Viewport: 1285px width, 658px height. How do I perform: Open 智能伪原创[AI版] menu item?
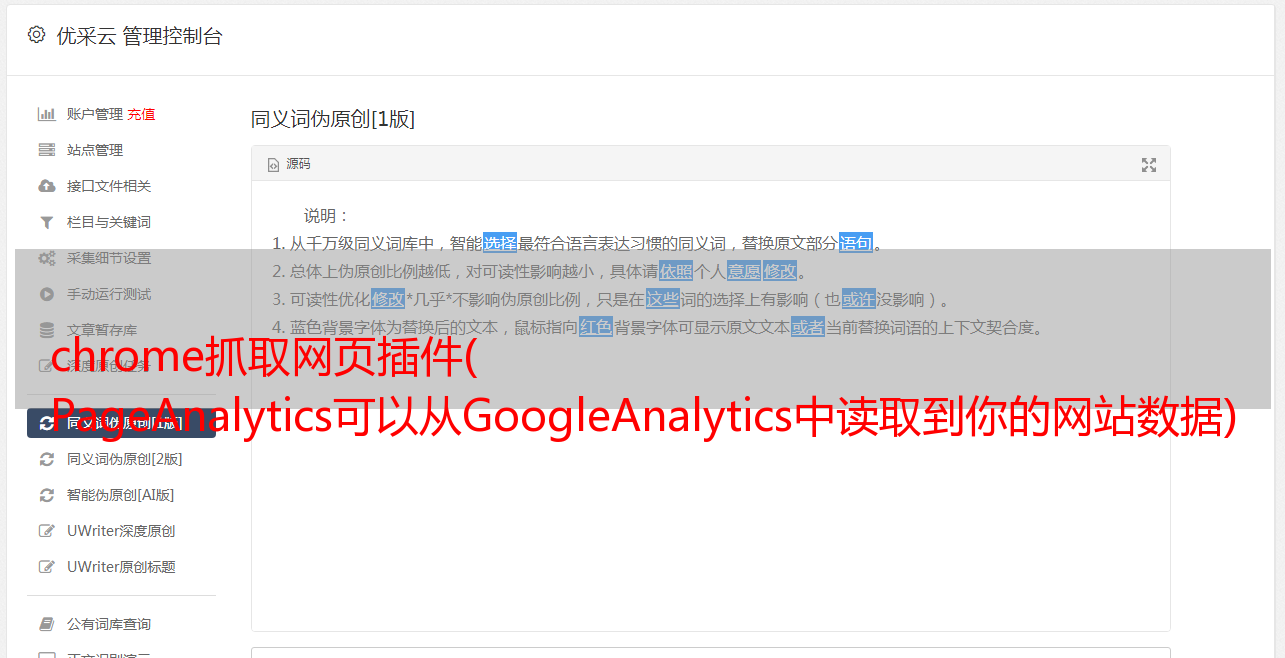pyautogui.click(x=121, y=495)
